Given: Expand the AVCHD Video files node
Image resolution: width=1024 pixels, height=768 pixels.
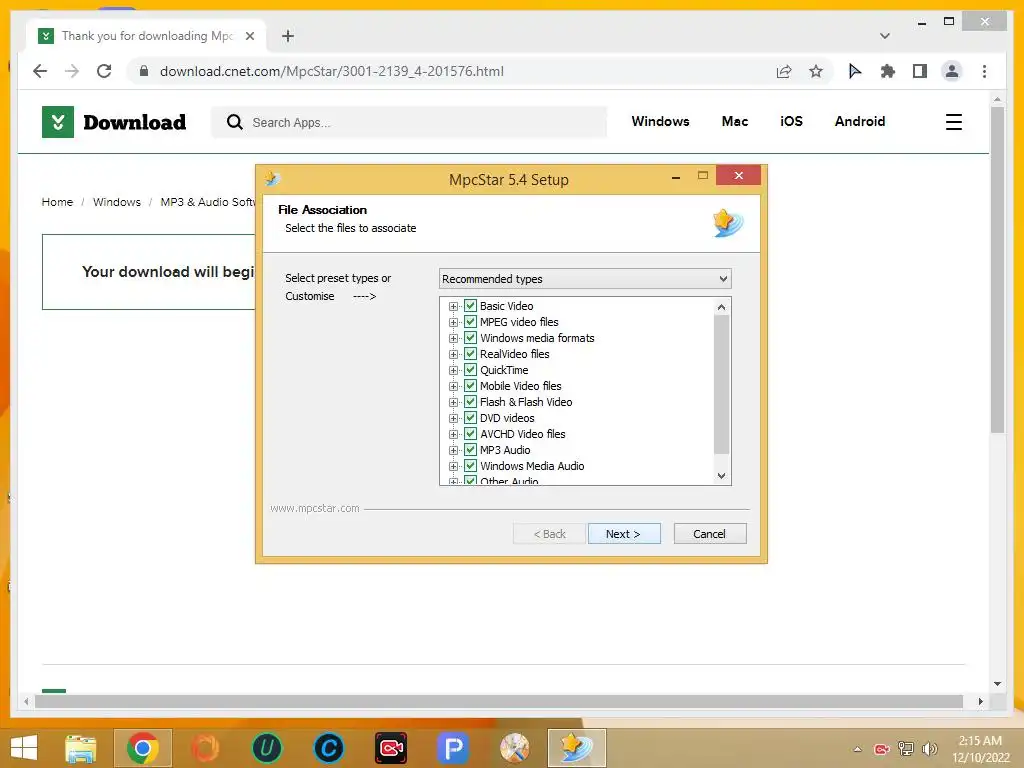Looking at the screenshot, I should [x=453, y=434].
